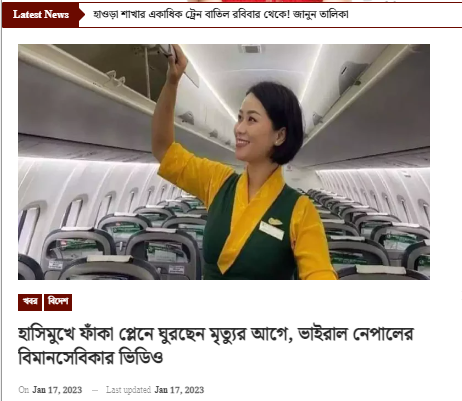The image size is (462, 401).
Task: Open the featured flight attendant article photo
Action: coord(224,162)
